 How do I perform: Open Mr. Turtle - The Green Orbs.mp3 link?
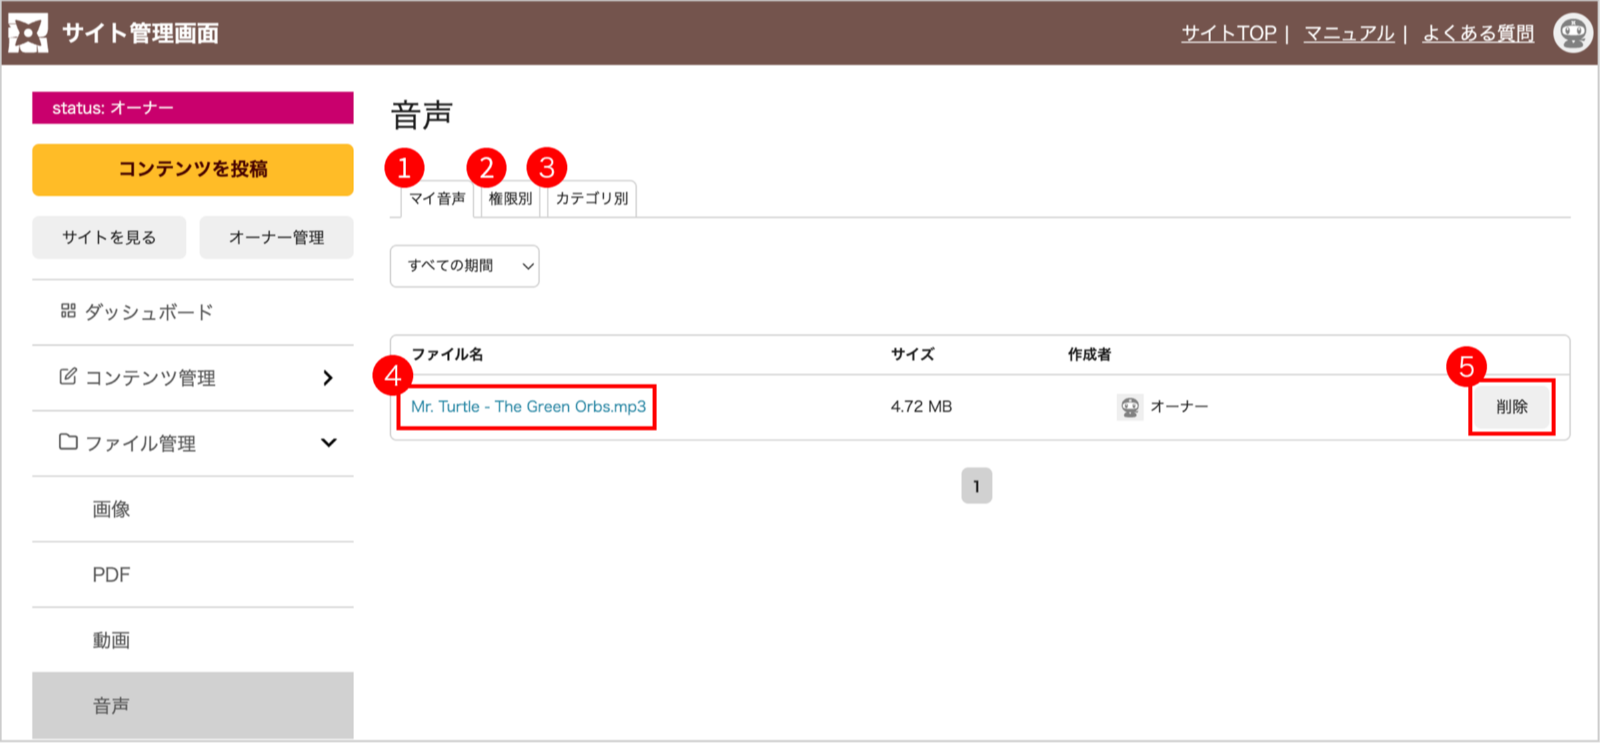[x=528, y=407]
